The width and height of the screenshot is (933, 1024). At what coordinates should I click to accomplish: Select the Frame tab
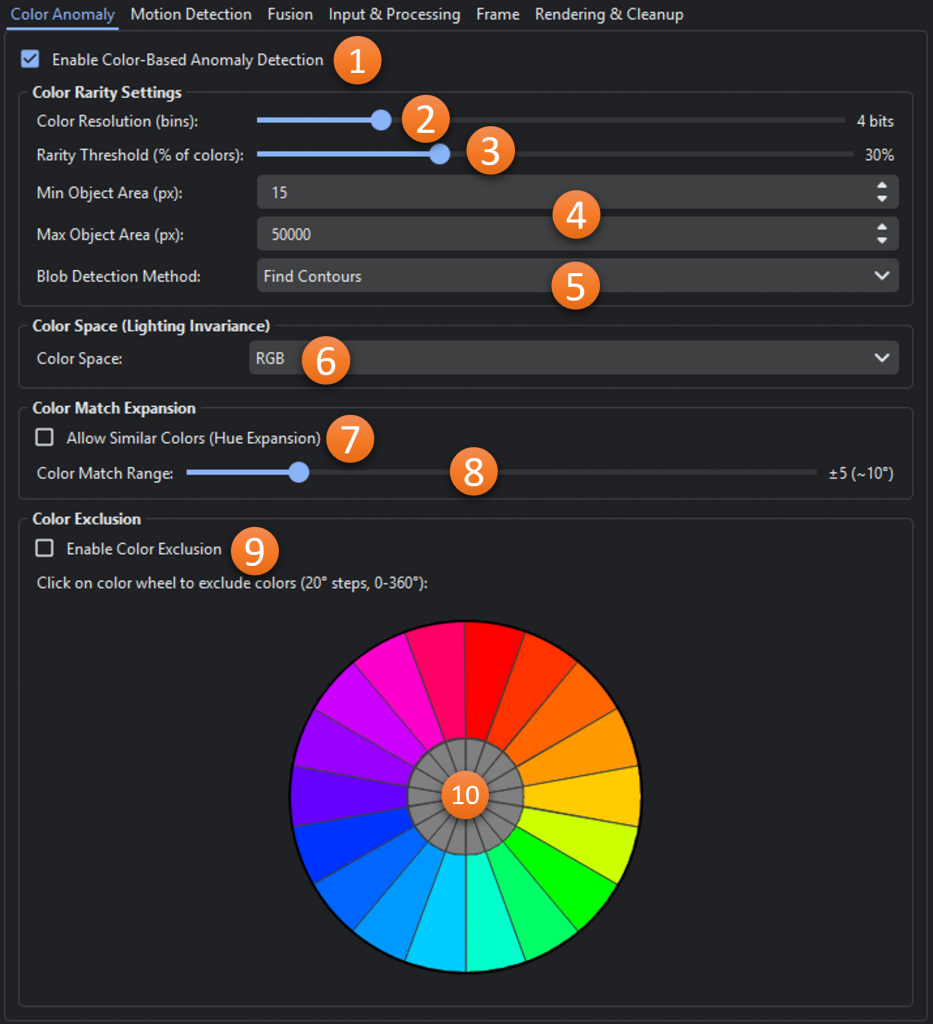tap(497, 14)
